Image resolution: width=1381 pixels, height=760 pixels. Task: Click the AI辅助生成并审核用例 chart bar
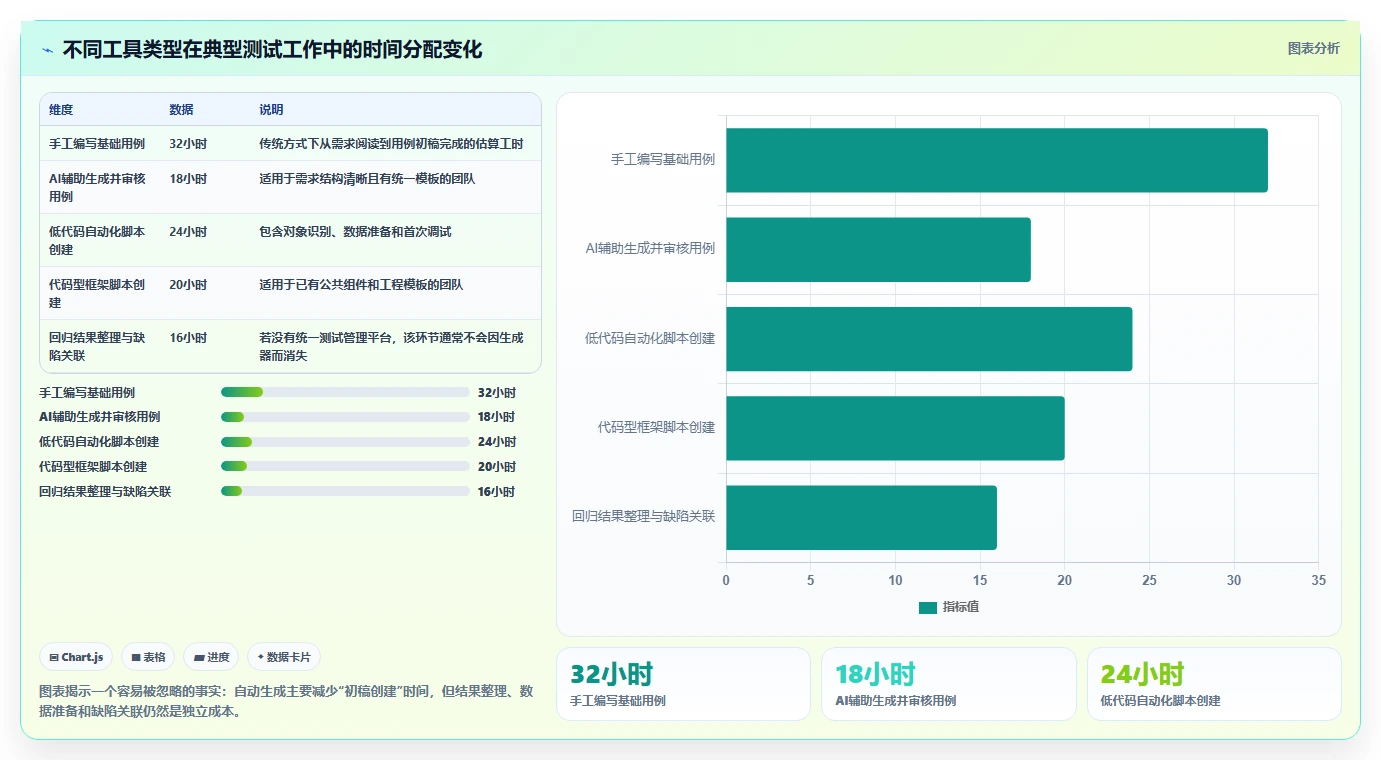(x=878, y=249)
